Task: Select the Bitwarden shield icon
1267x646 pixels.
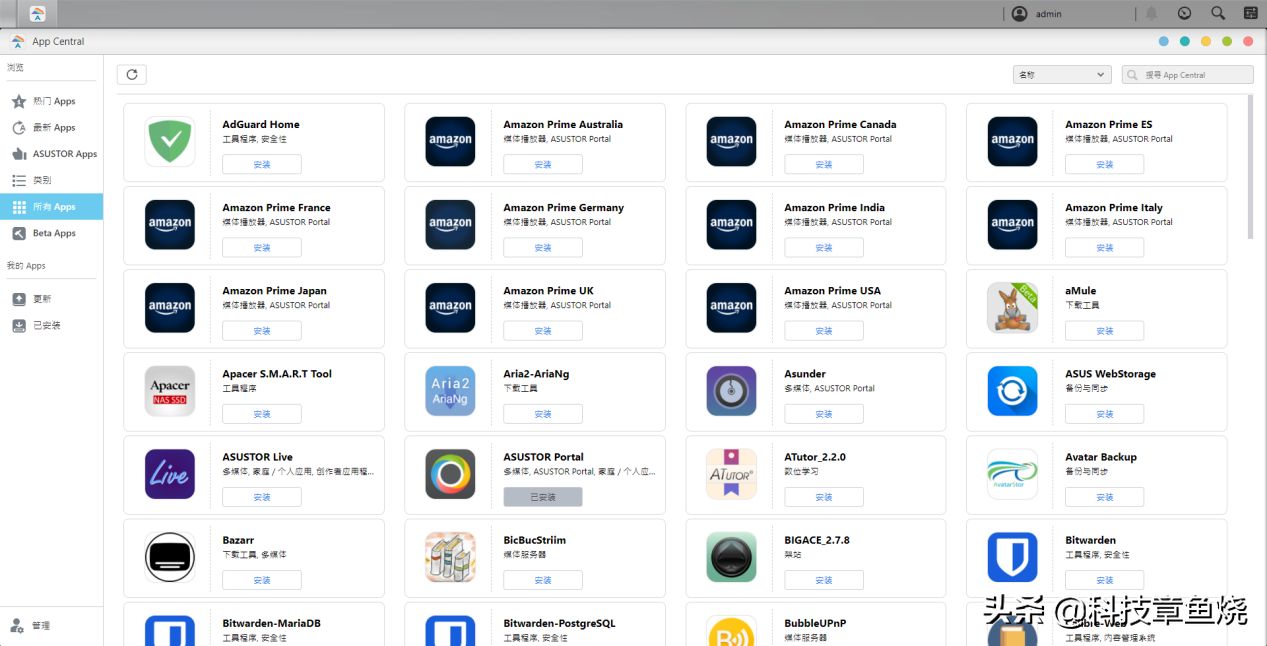Action: (x=1012, y=556)
